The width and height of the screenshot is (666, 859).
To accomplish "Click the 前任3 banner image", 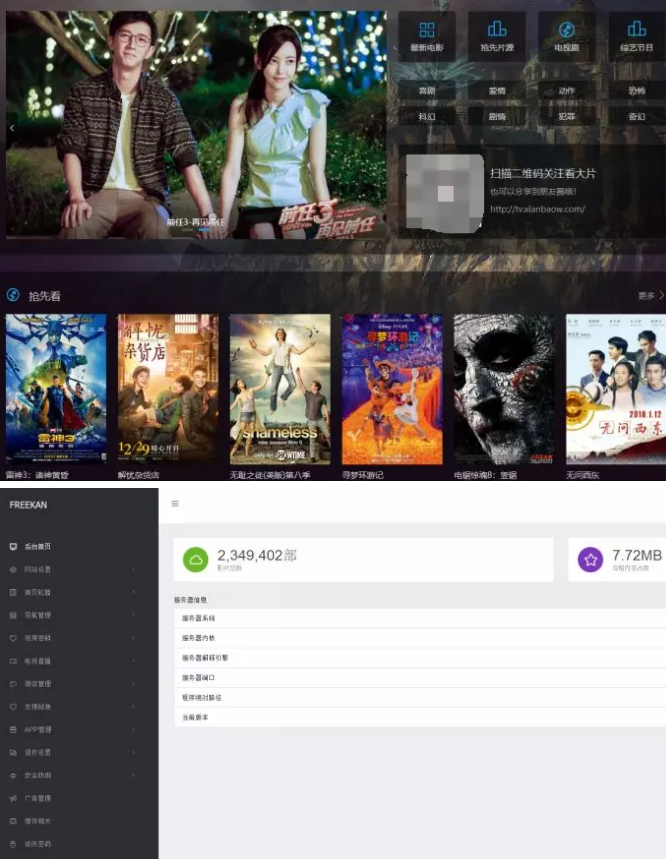I will [196, 124].
